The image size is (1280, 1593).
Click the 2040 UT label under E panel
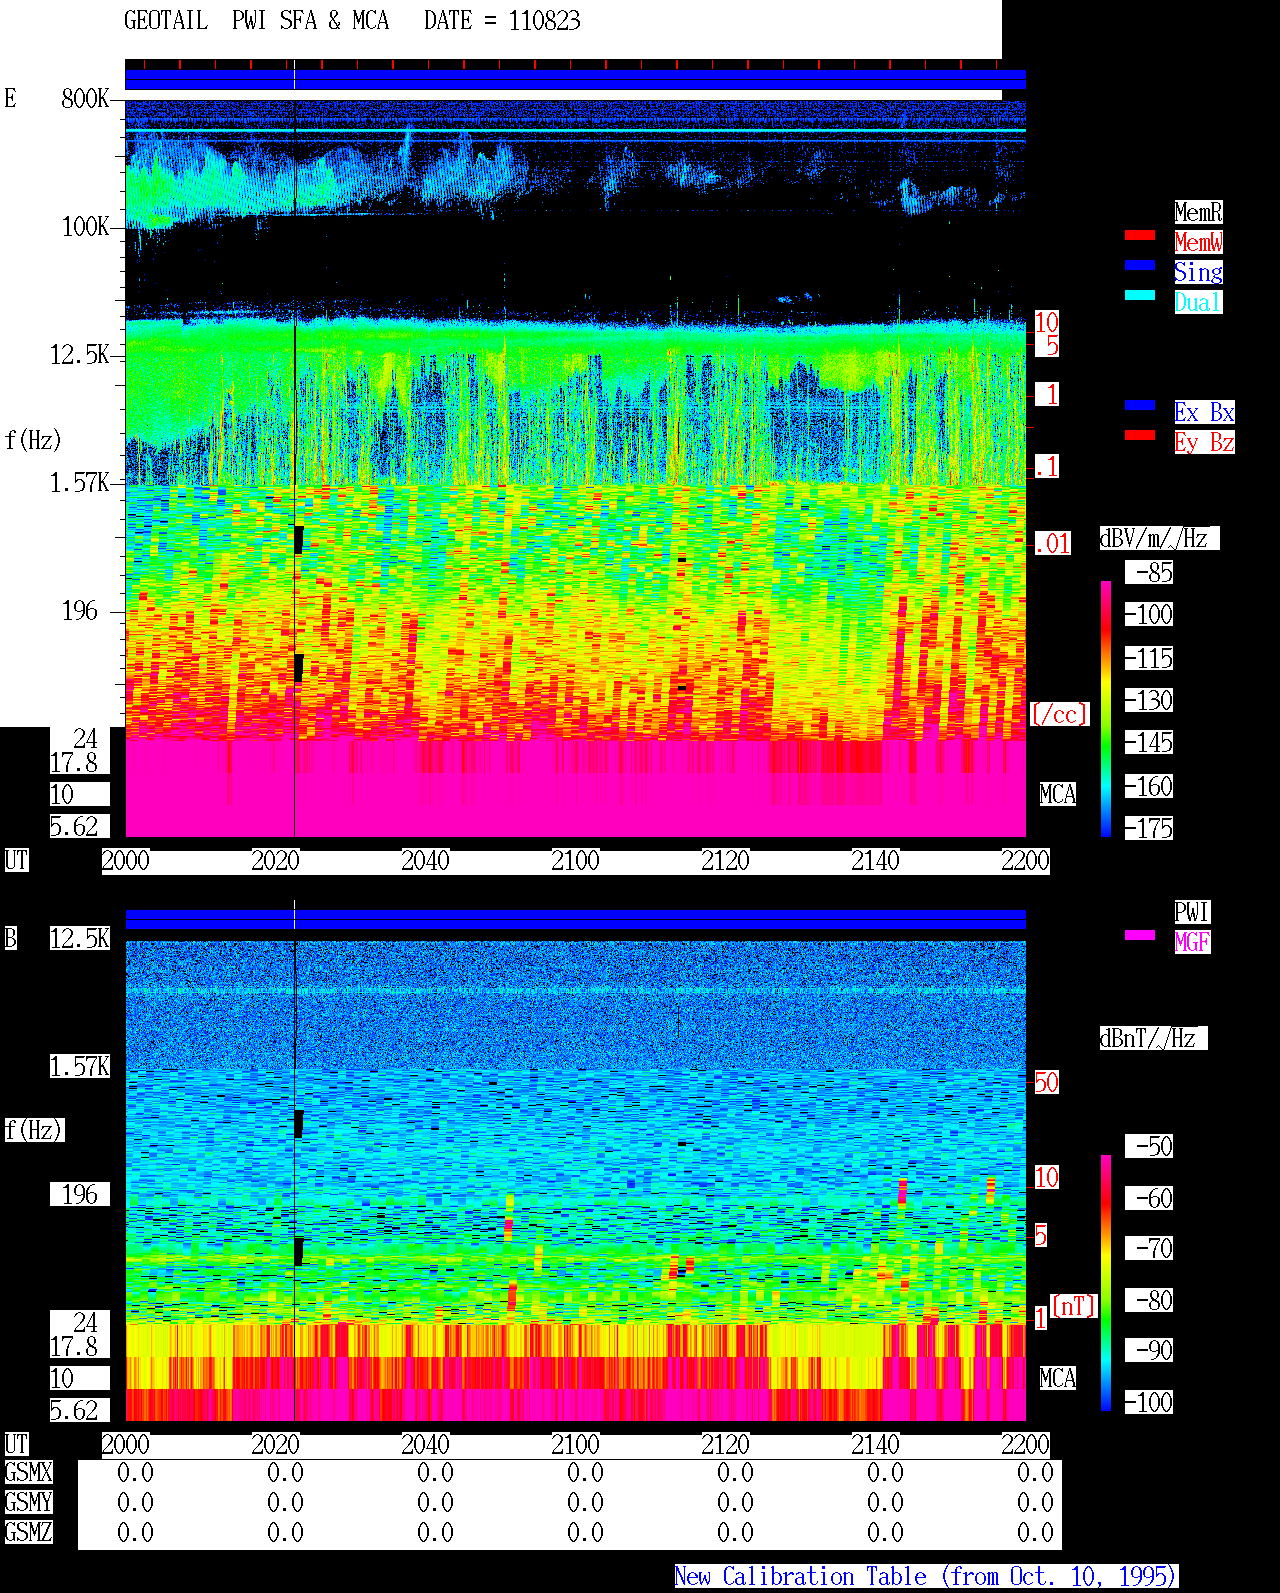425,861
